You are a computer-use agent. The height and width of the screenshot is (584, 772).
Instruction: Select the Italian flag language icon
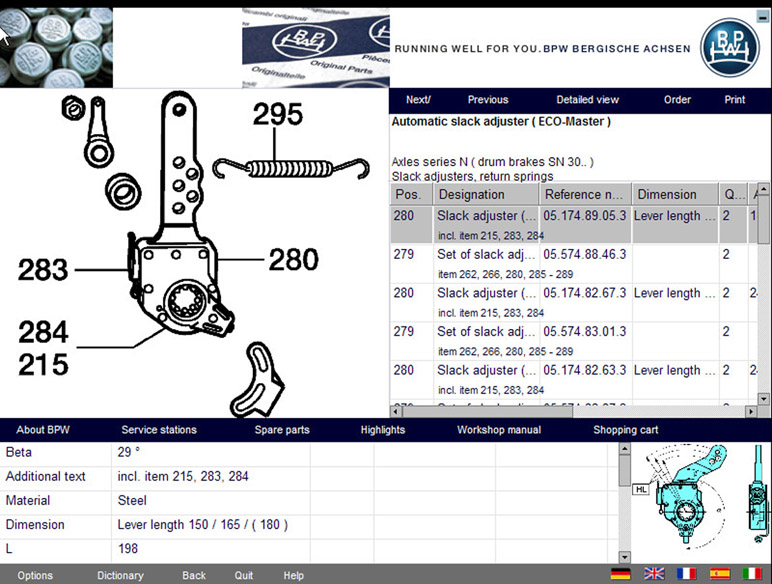(x=751, y=574)
